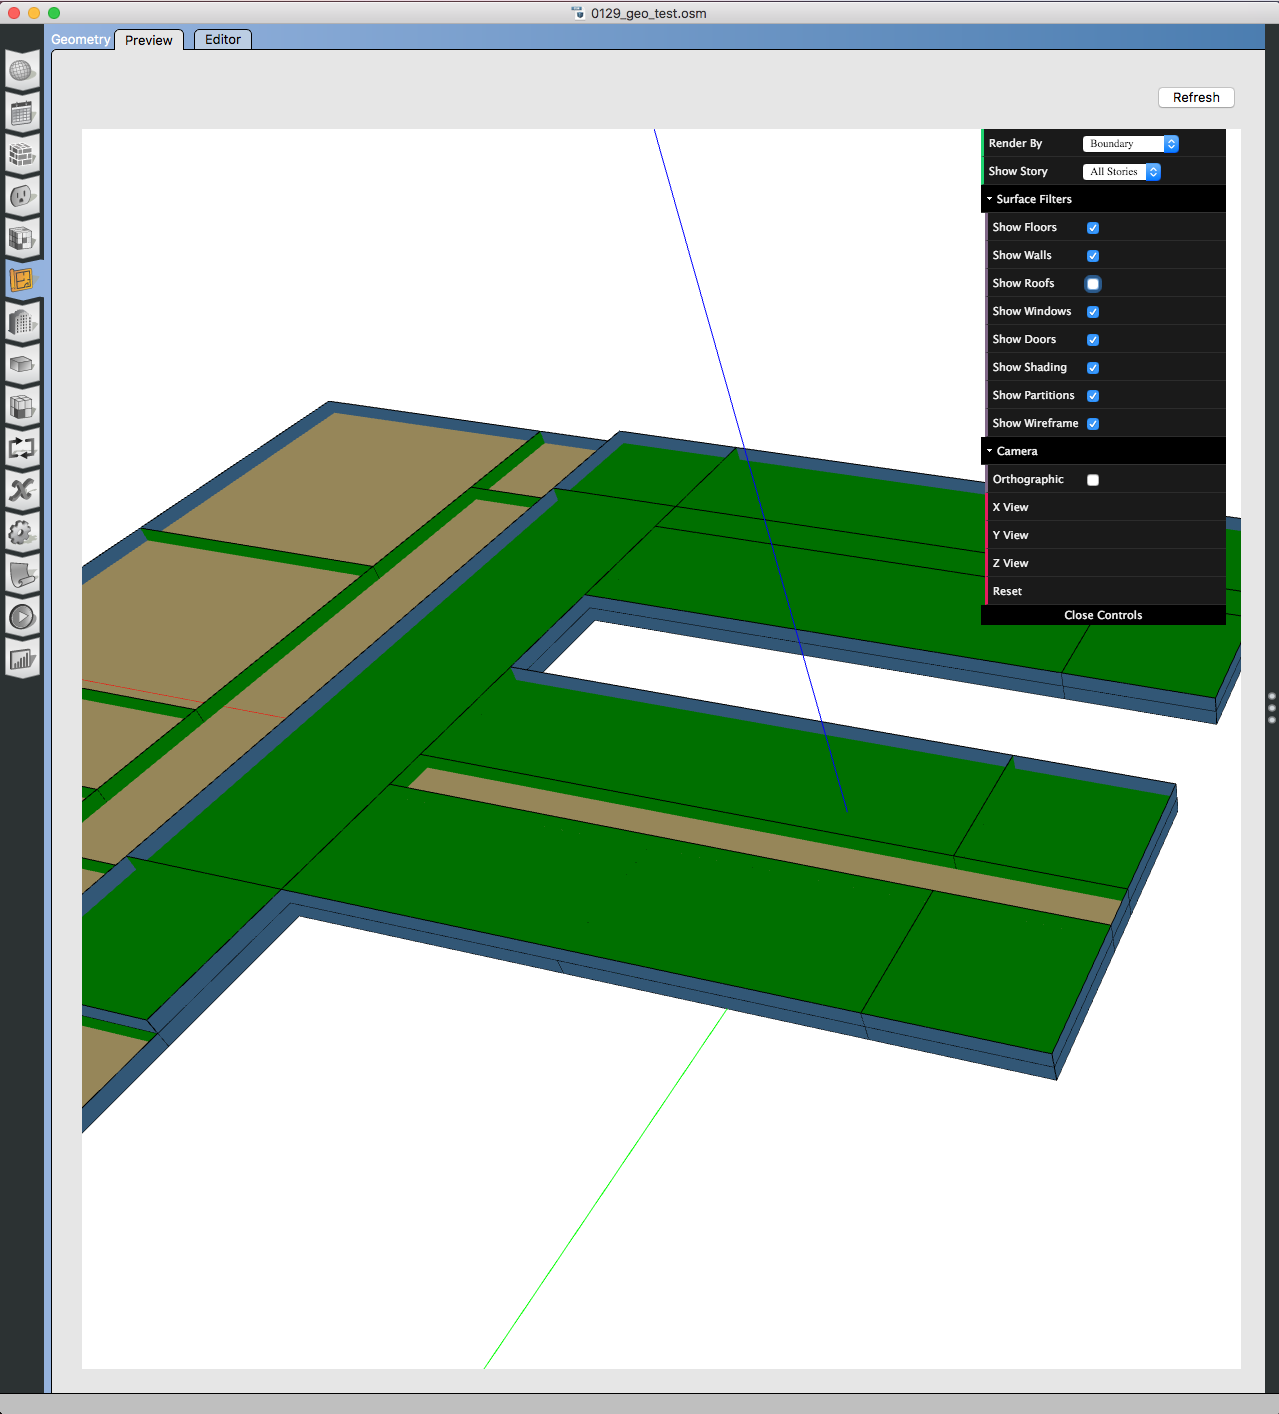This screenshot has width=1279, height=1414.
Task: Disable the Show Wireframe checkbox
Action: [1092, 423]
